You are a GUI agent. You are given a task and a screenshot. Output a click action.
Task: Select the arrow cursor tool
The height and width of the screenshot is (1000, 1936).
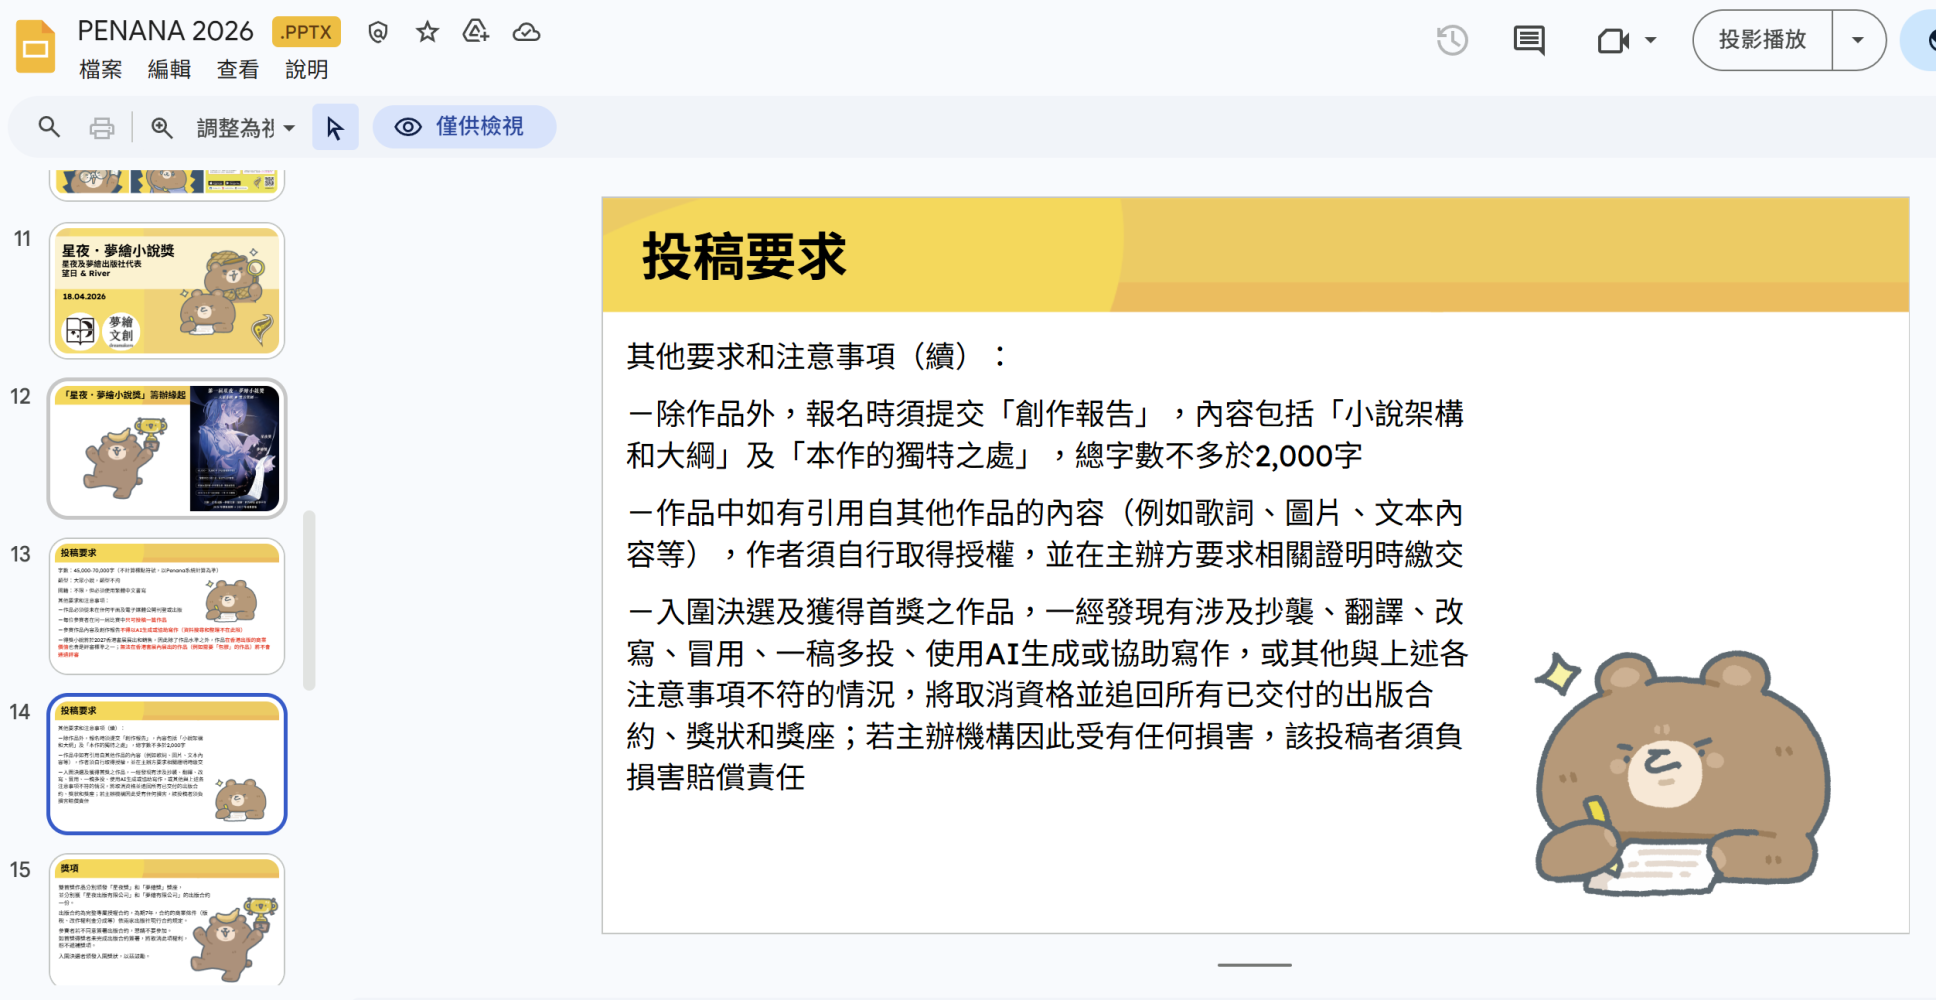pyautogui.click(x=335, y=127)
